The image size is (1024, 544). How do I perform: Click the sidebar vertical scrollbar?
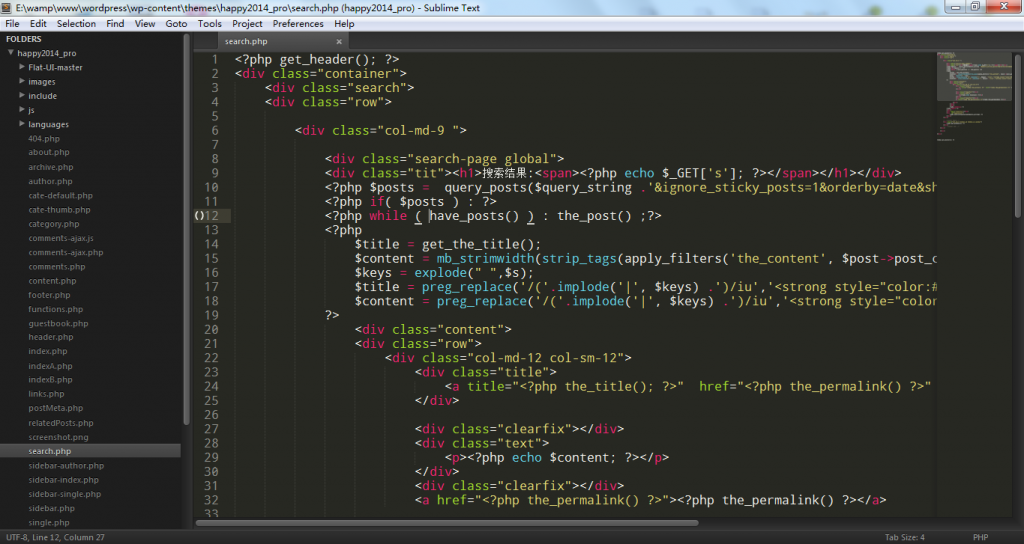coord(186,229)
